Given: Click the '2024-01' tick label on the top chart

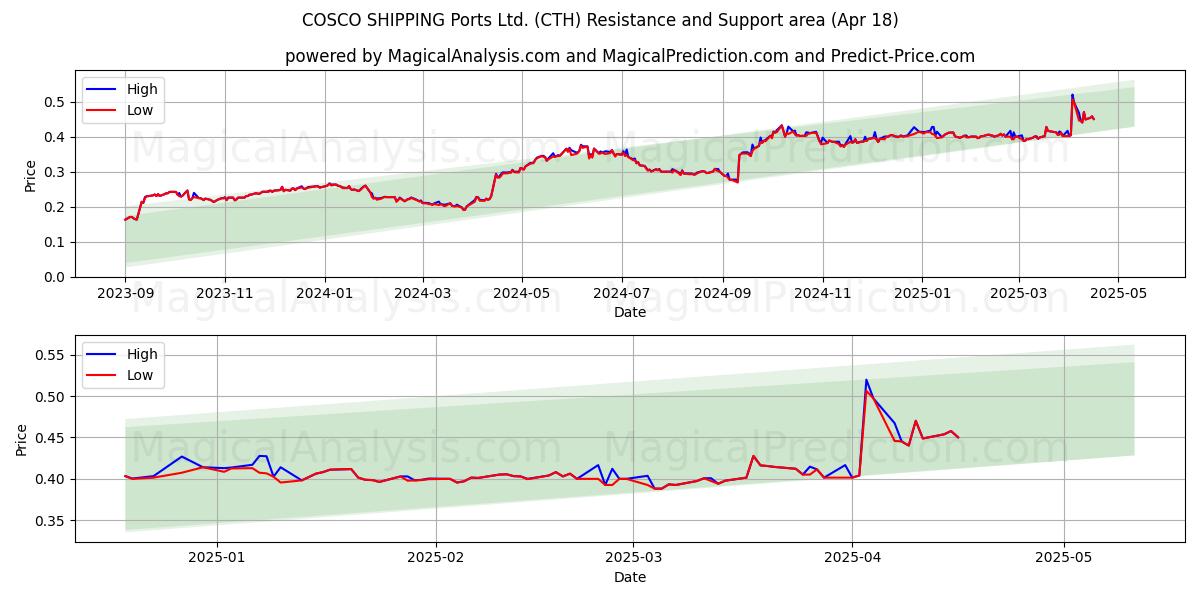Looking at the screenshot, I should click(325, 294).
